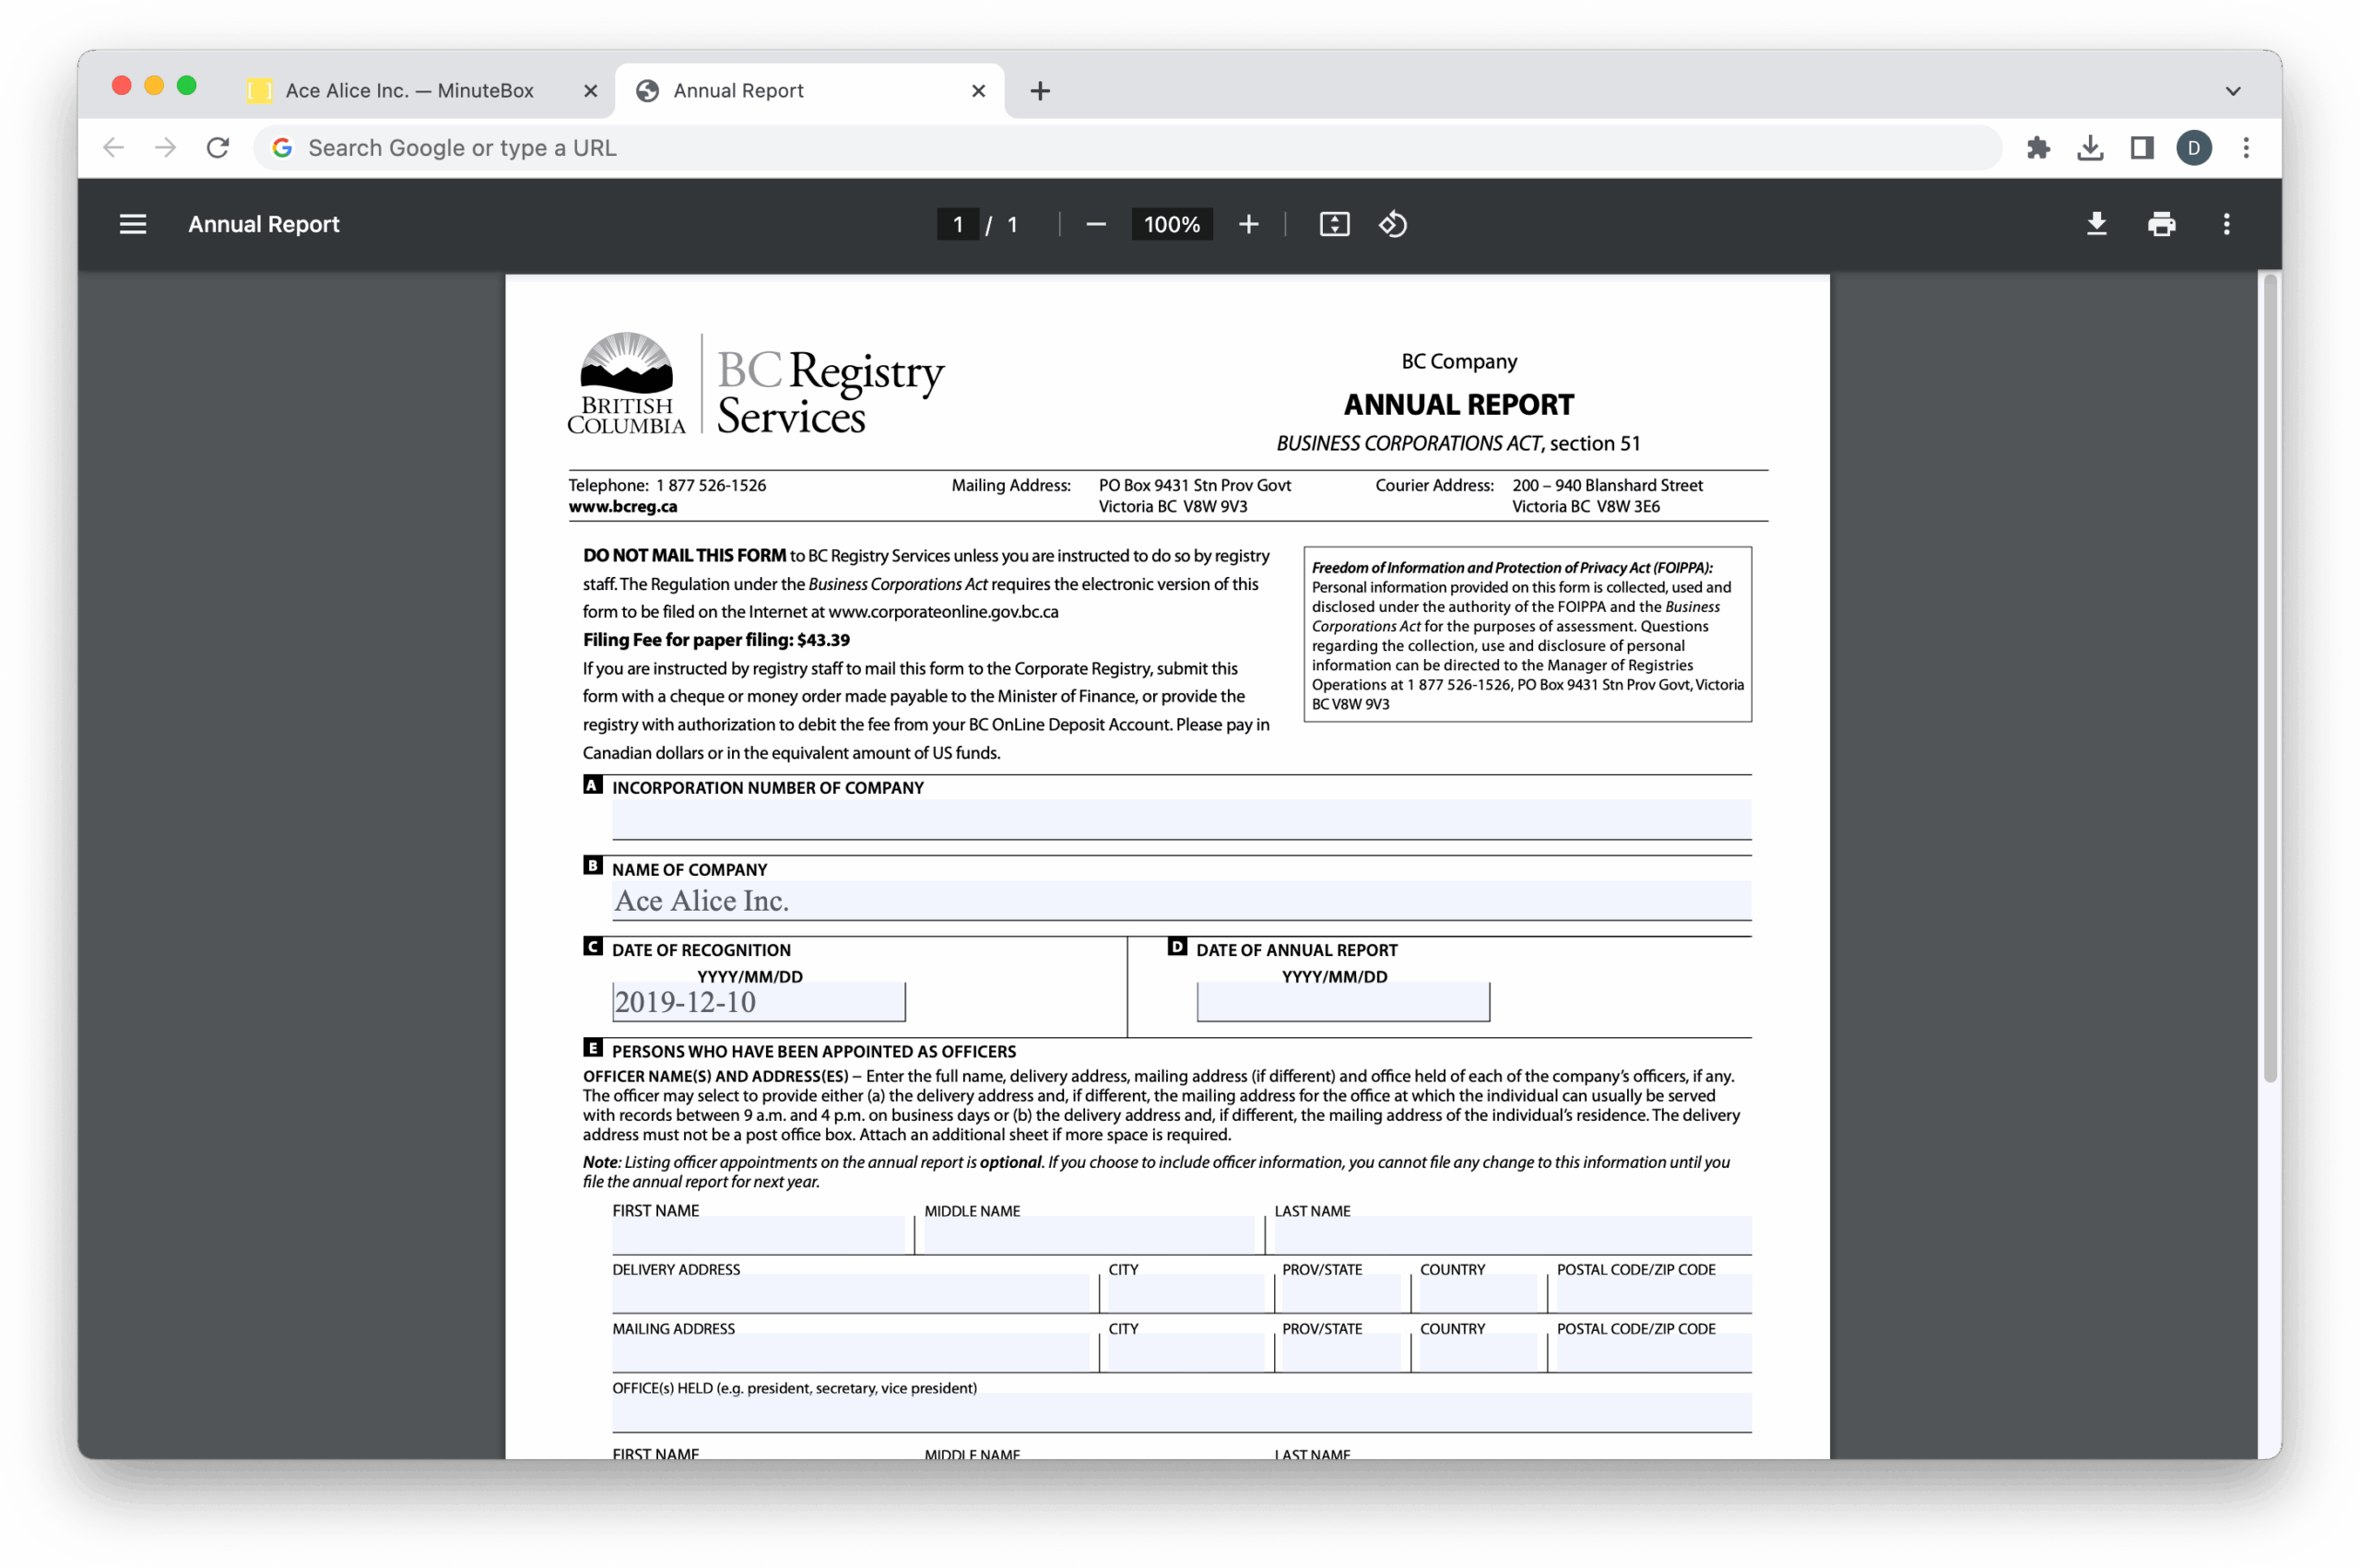The width and height of the screenshot is (2360, 1568).
Task: Click the vertical PDF scrollbar
Action: [x=2270, y=680]
